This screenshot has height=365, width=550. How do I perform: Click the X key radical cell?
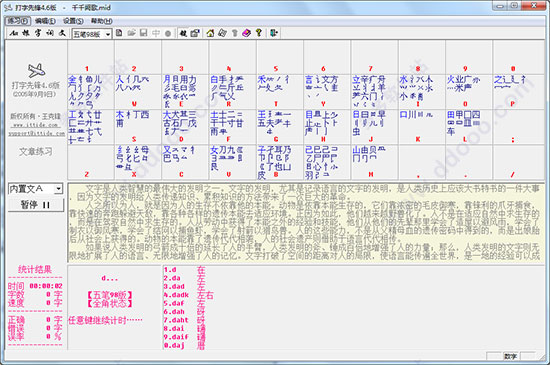coord(138,162)
